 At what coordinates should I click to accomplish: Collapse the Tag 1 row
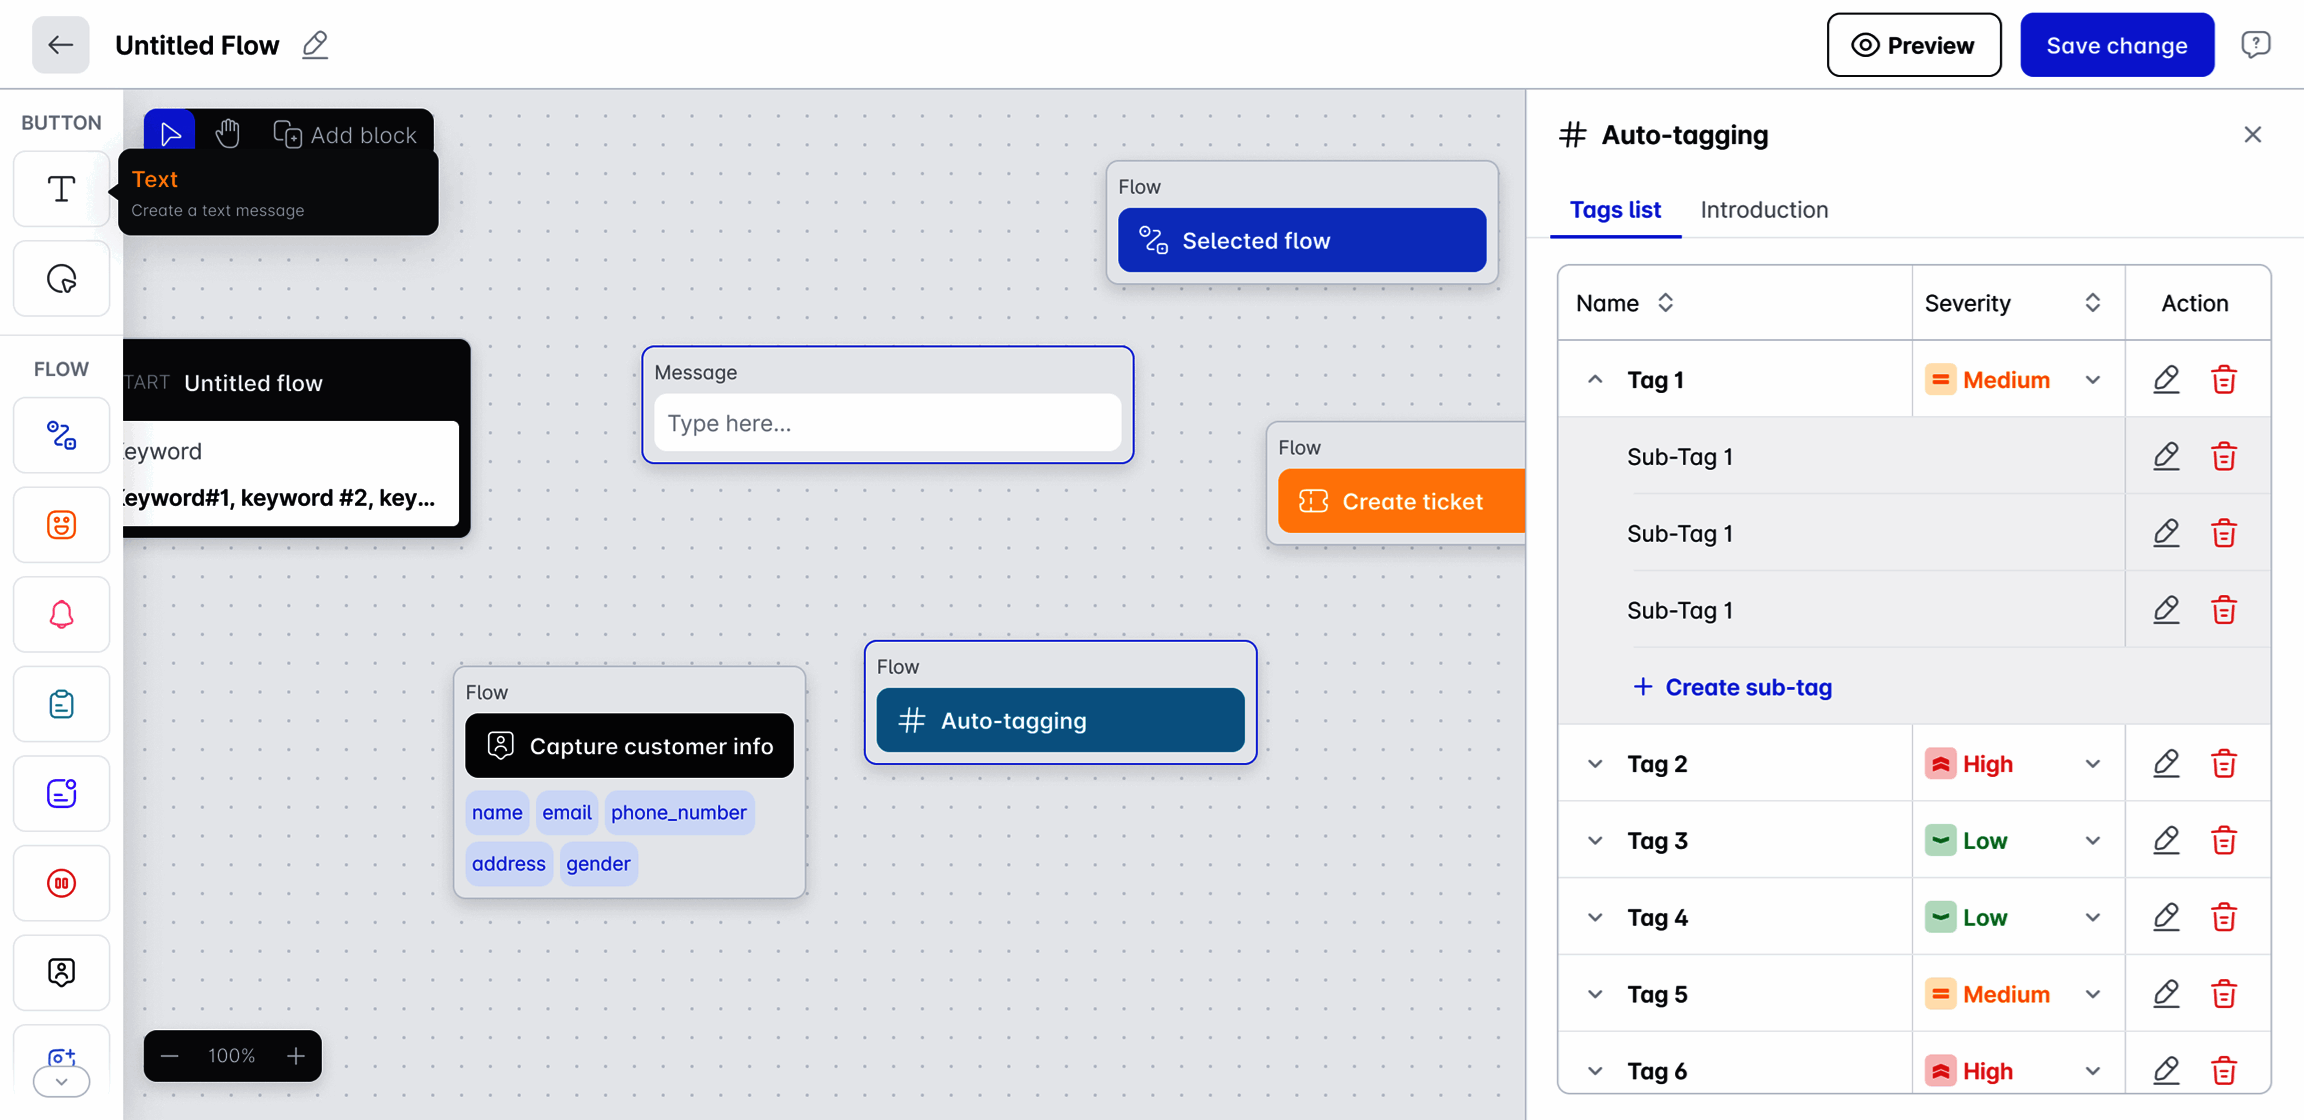coord(1595,380)
